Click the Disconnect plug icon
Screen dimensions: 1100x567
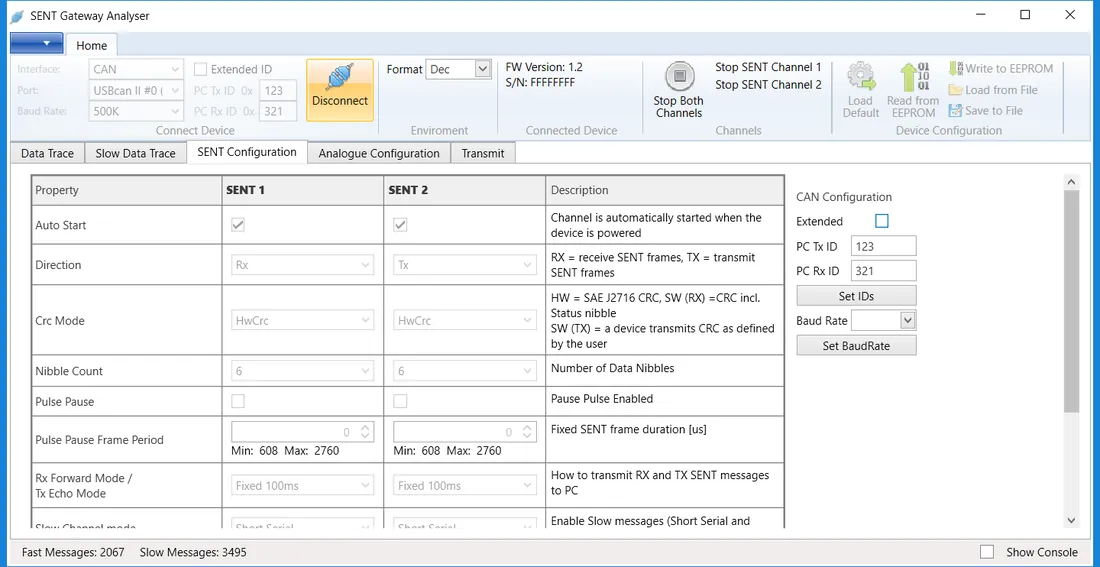(340, 76)
